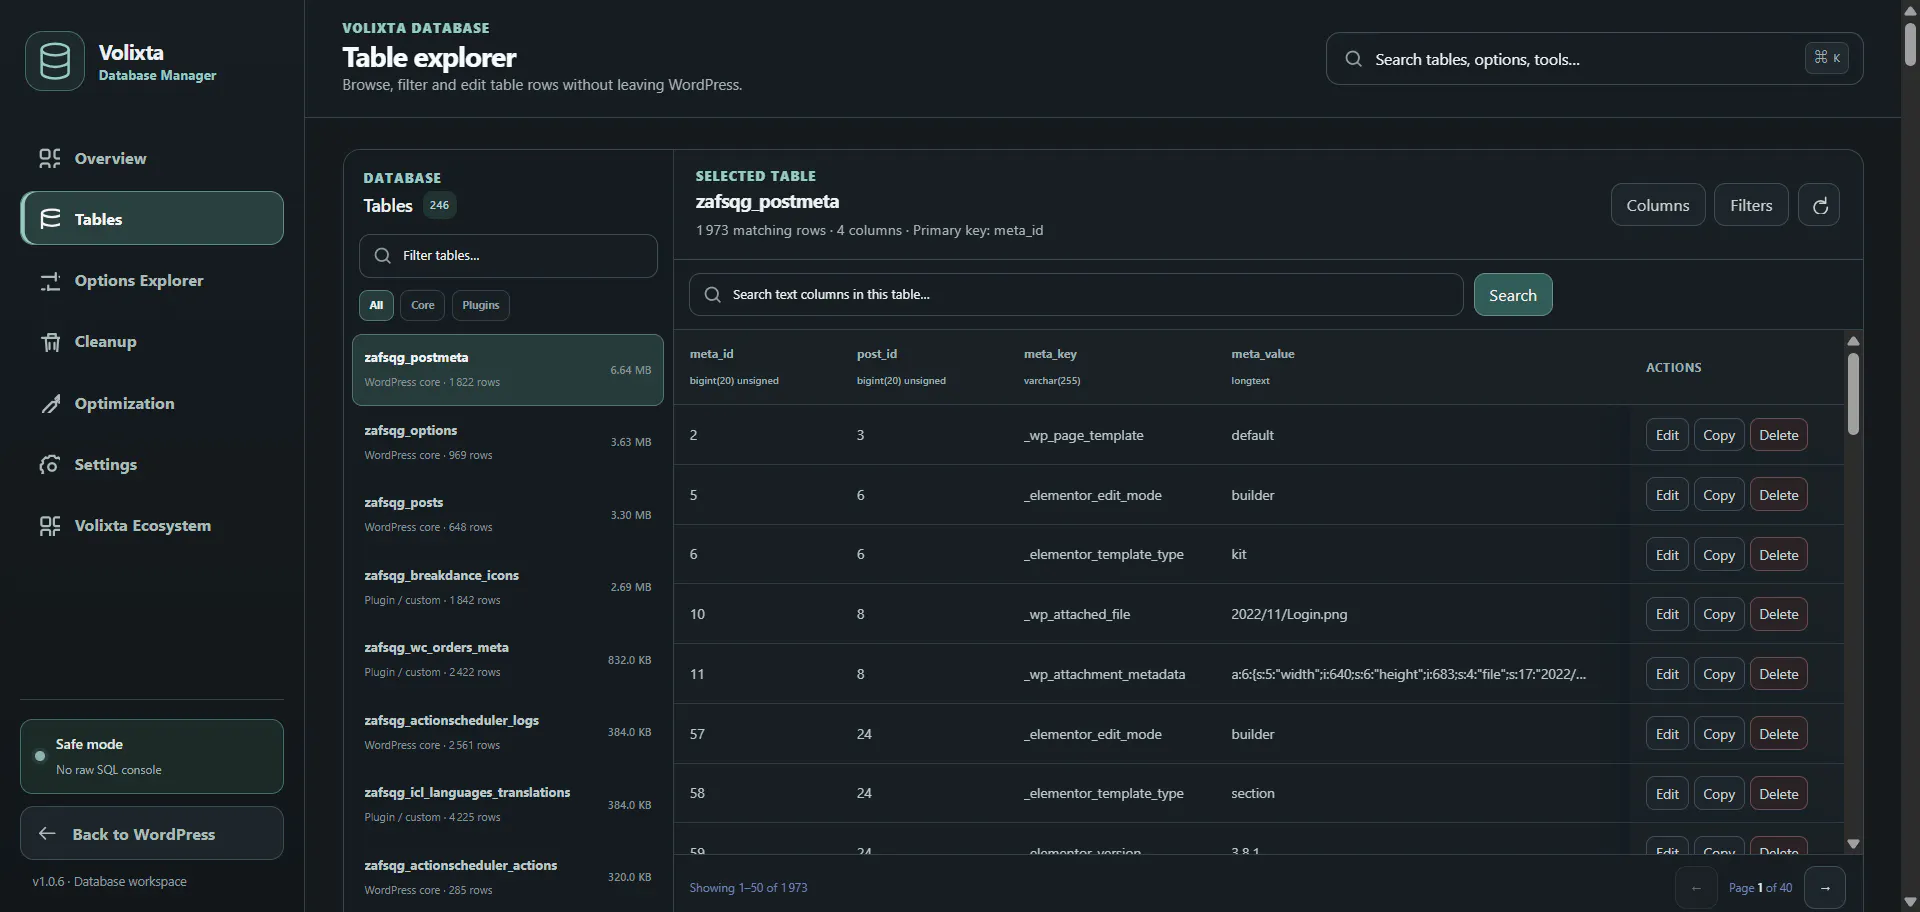Click the meta_value column header
Viewport: 1920px width, 912px height.
1263,354
